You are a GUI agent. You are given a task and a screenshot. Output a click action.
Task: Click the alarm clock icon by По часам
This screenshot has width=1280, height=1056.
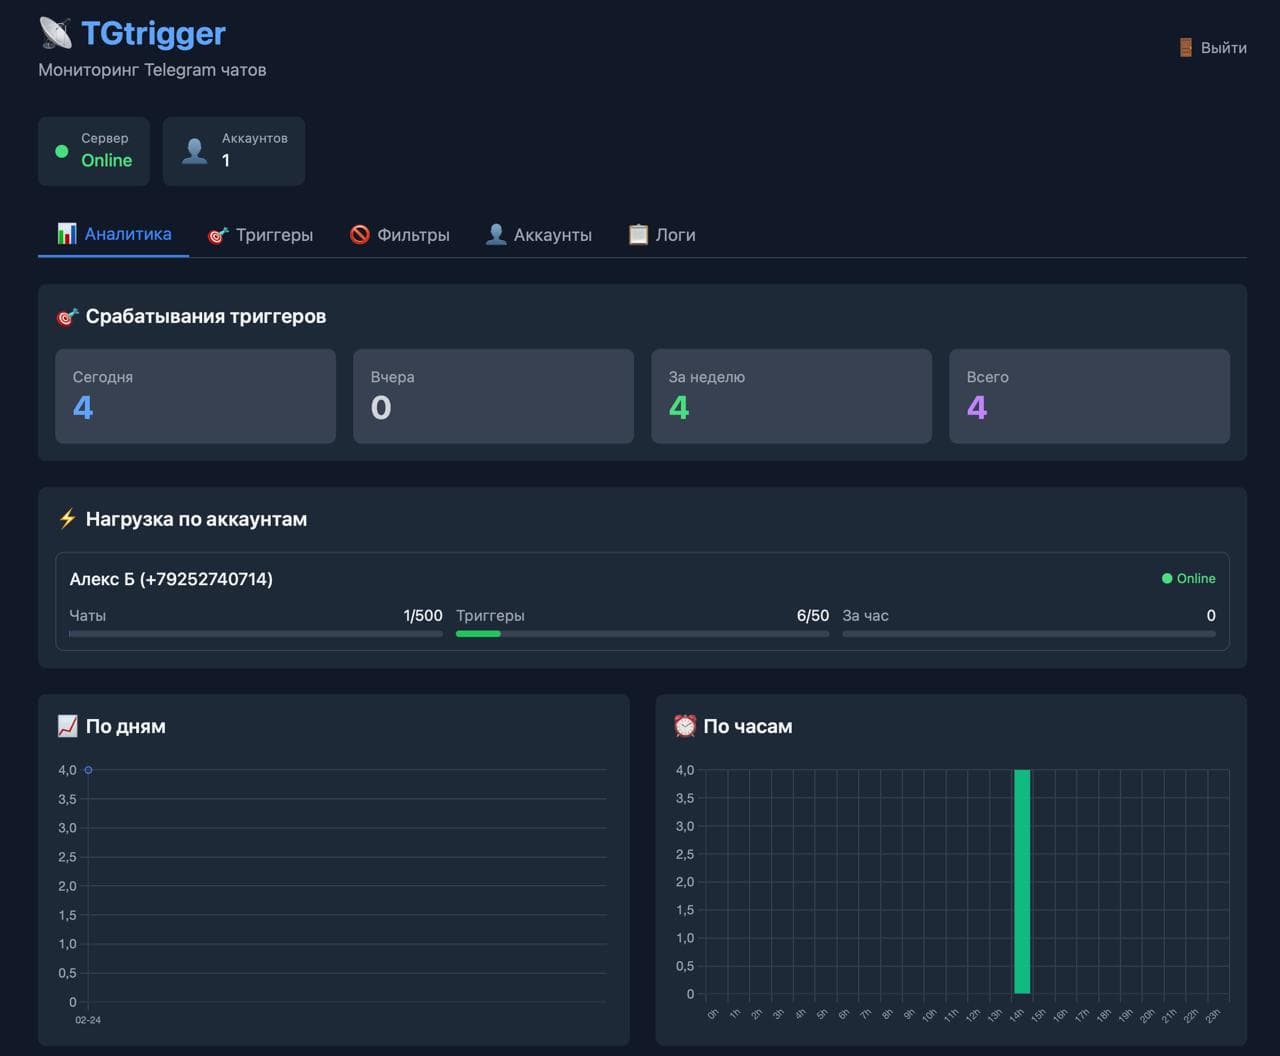[685, 726]
